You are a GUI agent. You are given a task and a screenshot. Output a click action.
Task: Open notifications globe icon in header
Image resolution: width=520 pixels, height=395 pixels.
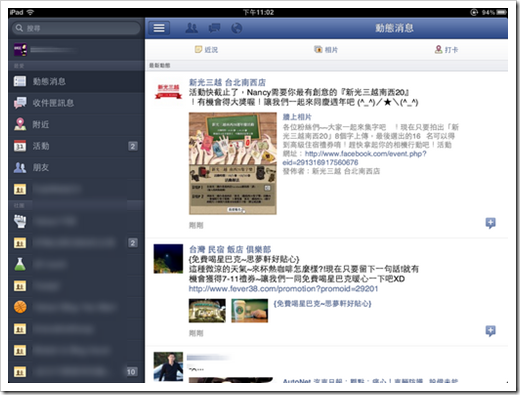(x=237, y=28)
